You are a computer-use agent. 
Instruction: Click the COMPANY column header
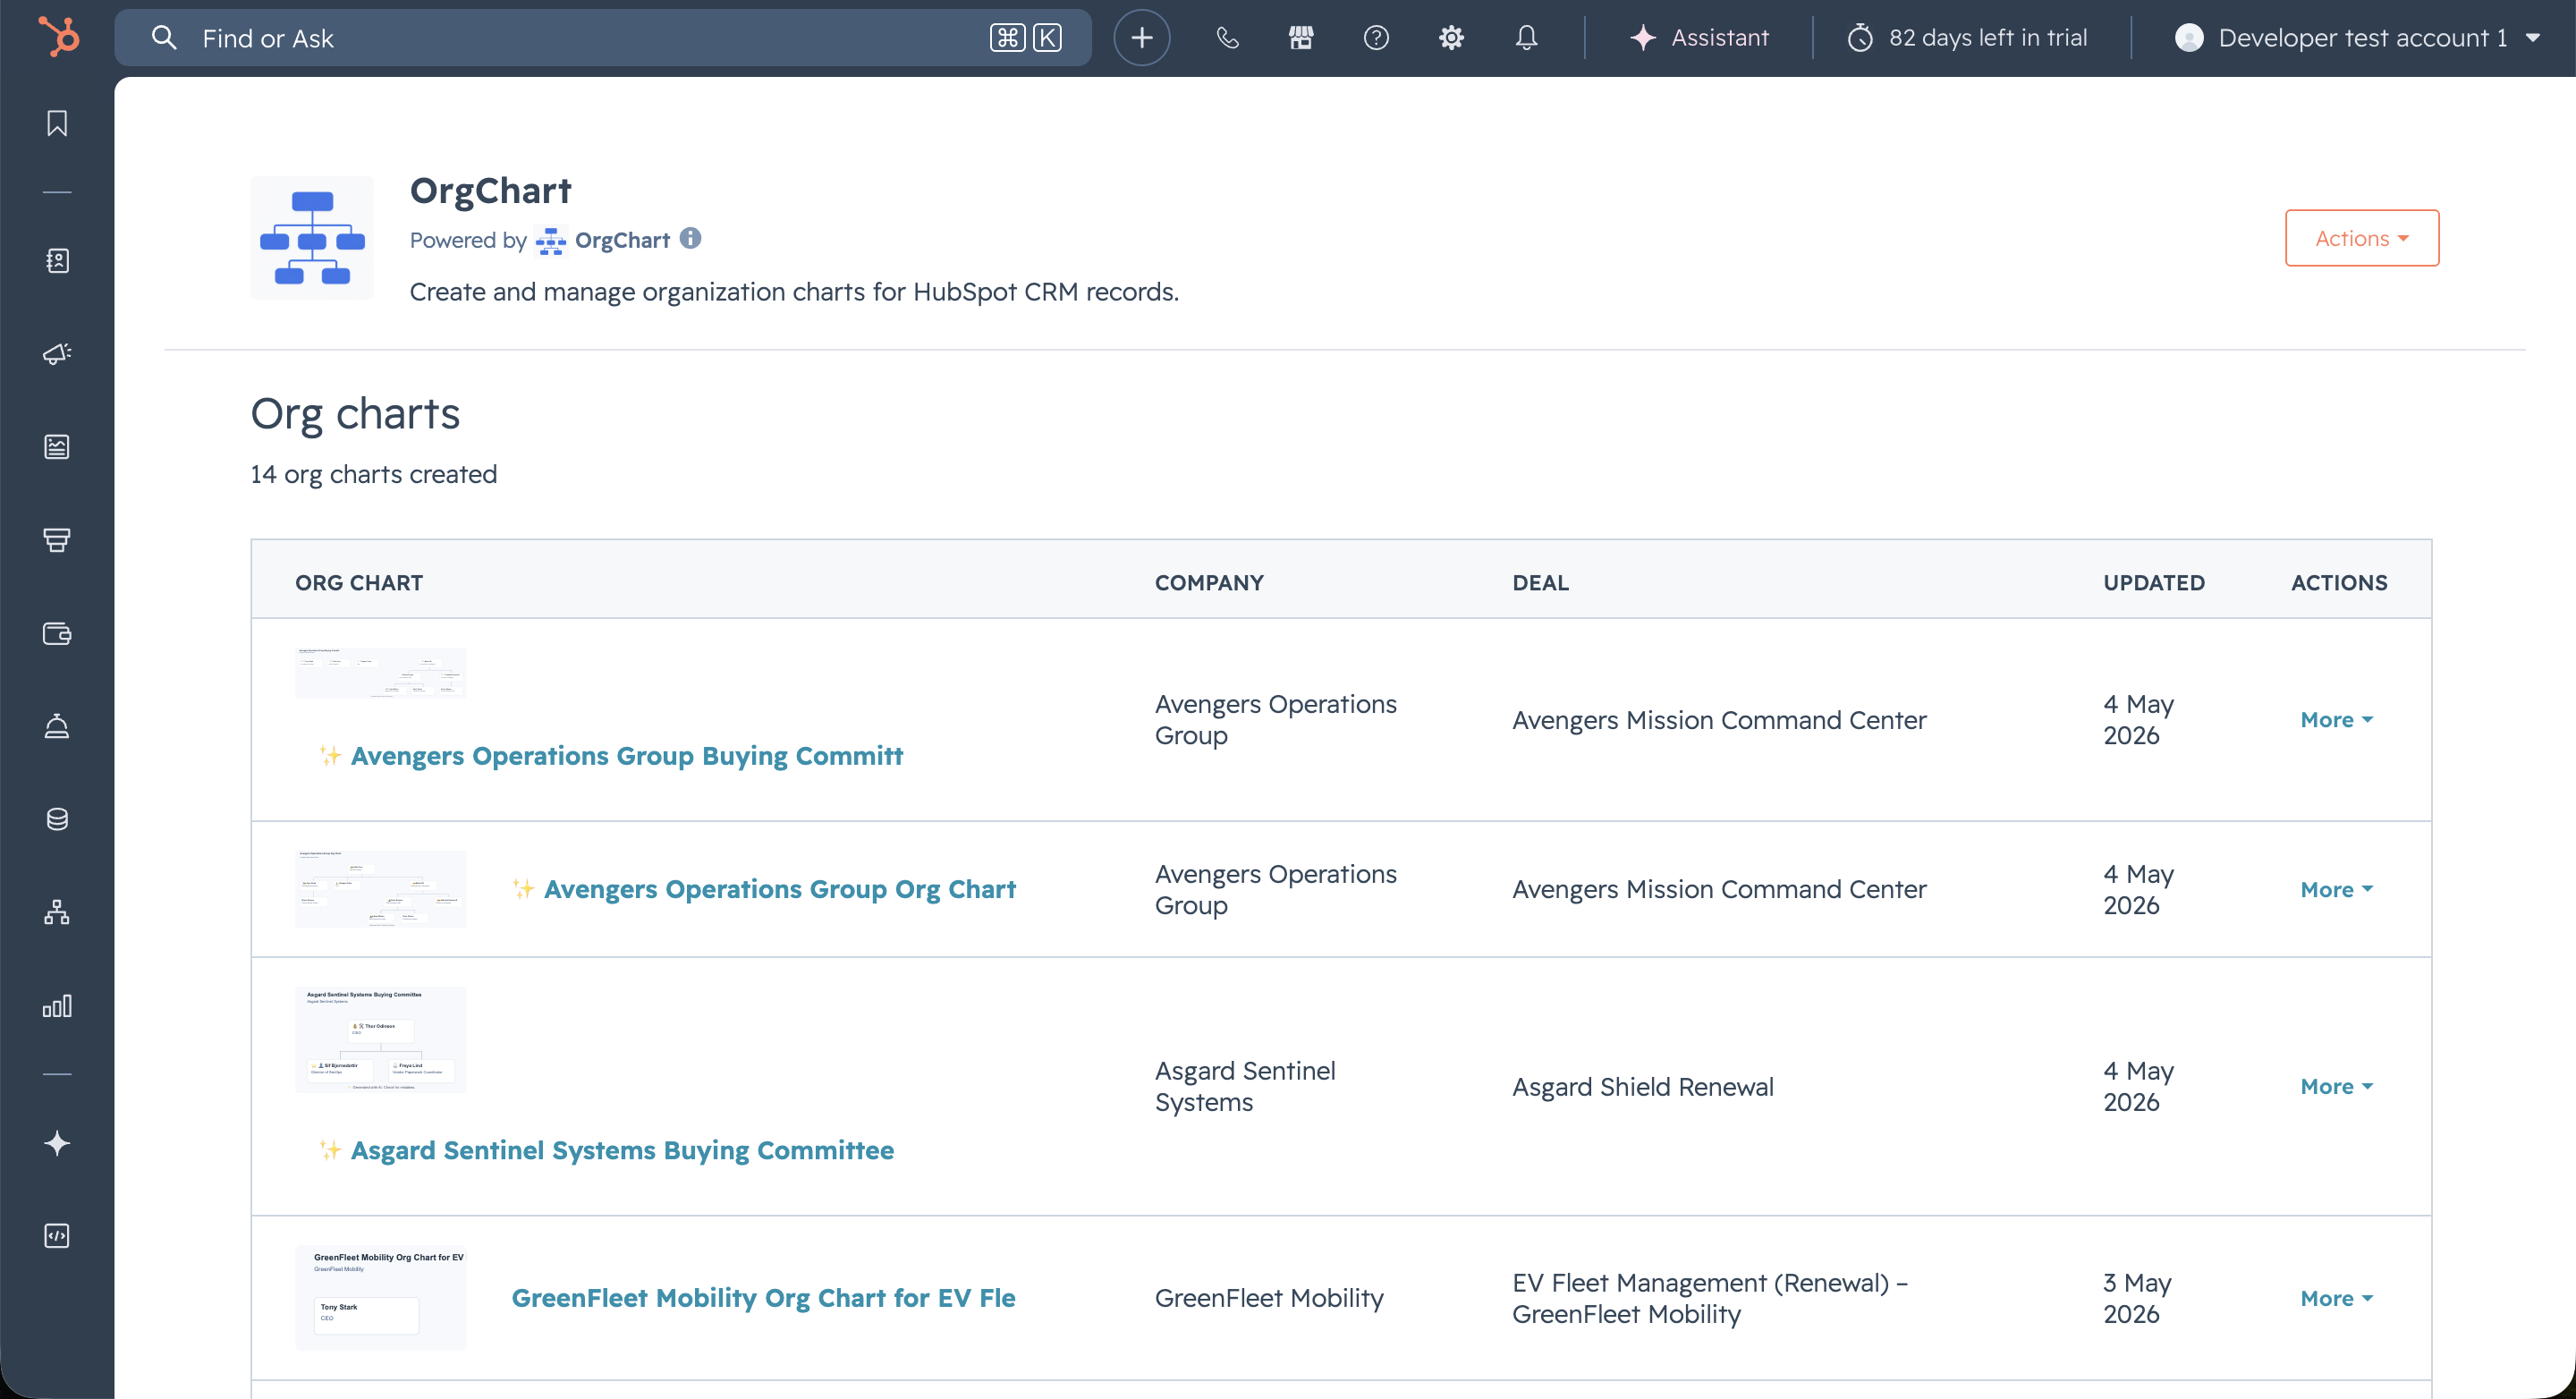coord(1209,583)
